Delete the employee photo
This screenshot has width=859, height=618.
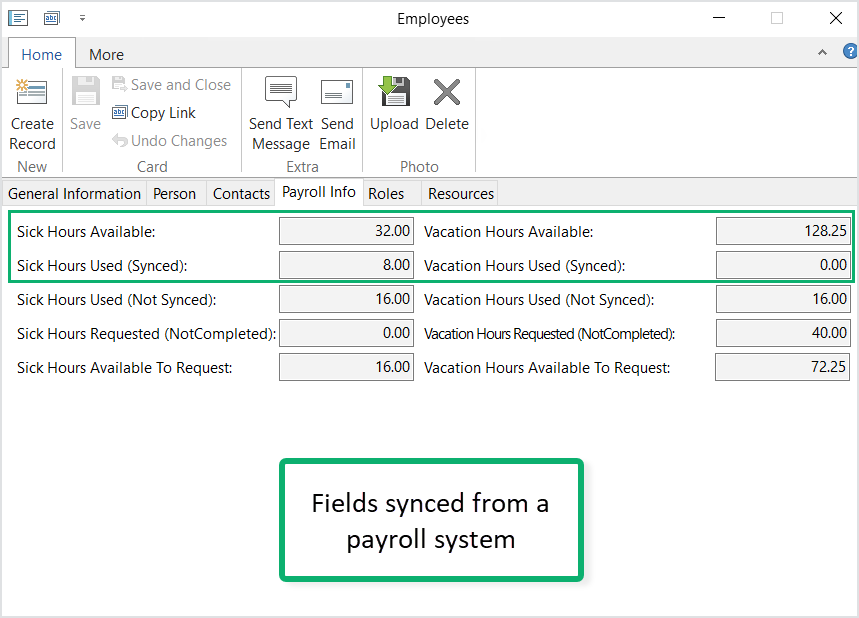(x=447, y=105)
